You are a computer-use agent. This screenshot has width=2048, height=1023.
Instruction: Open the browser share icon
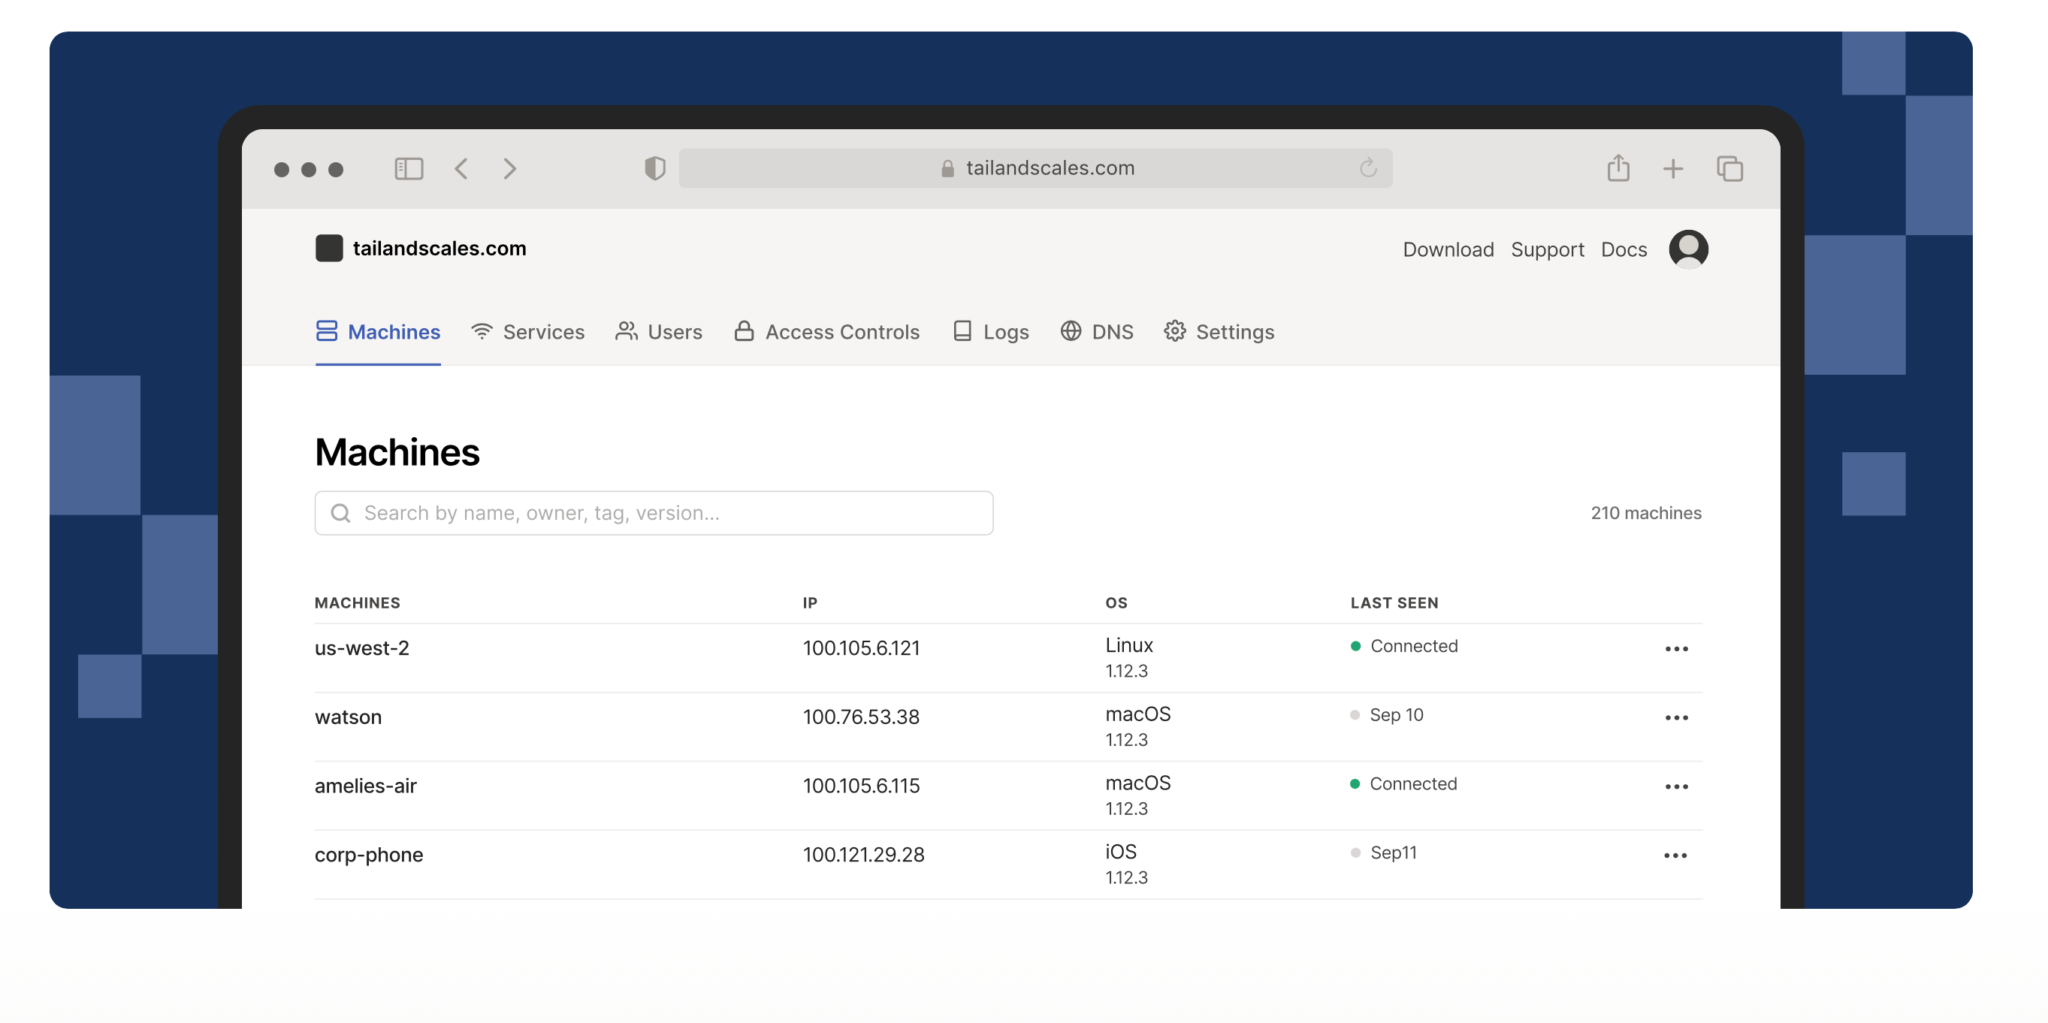tap(1618, 168)
